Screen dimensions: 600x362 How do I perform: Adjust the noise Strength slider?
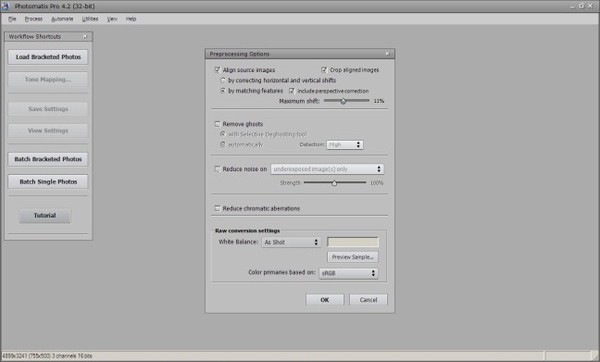point(334,183)
